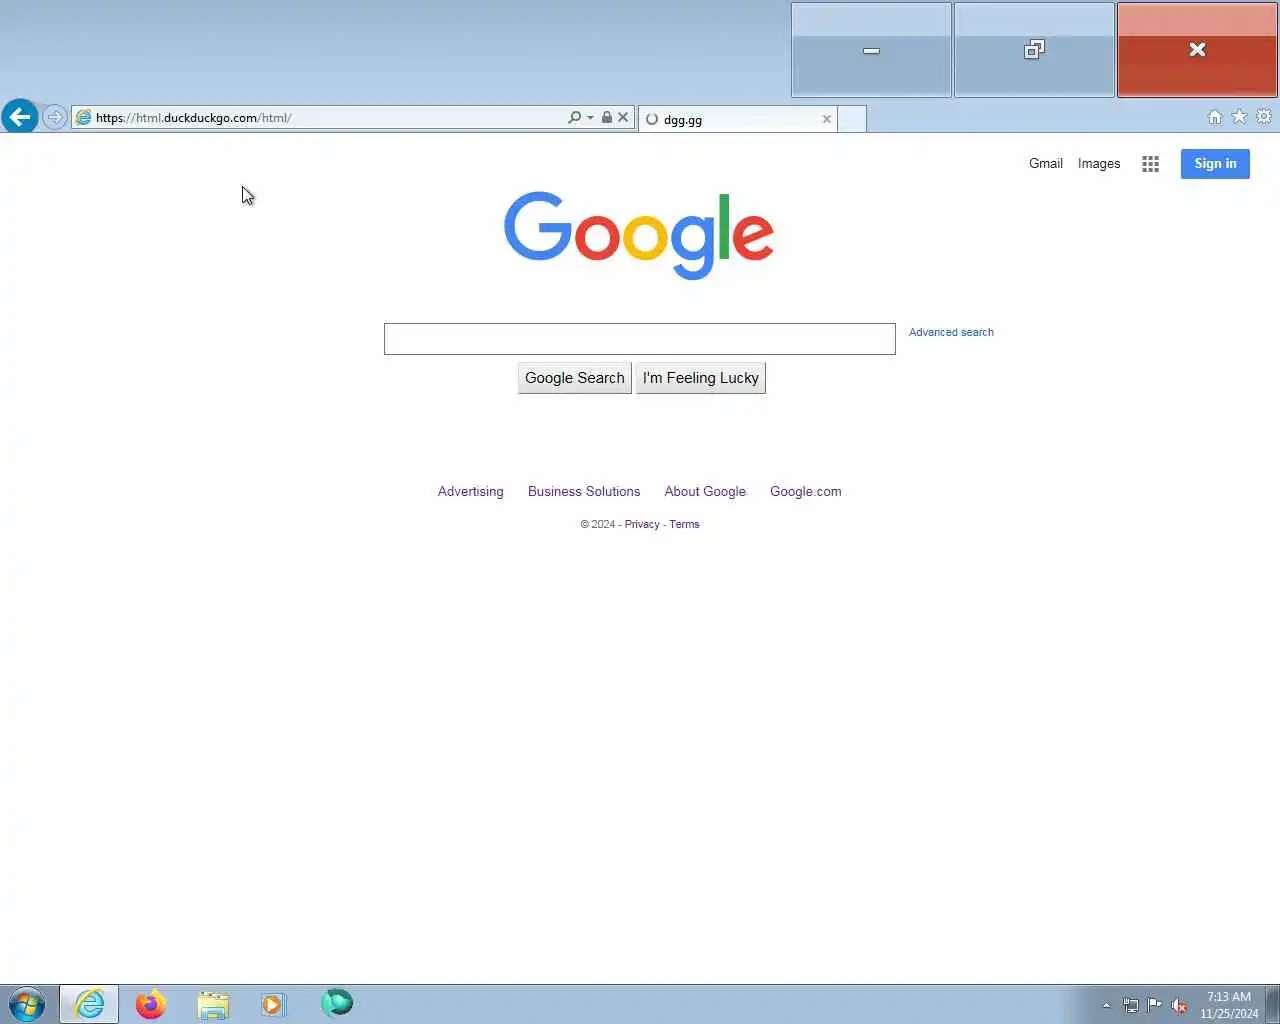Open the Business Solutions link
This screenshot has height=1024, width=1280.
(x=584, y=492)
